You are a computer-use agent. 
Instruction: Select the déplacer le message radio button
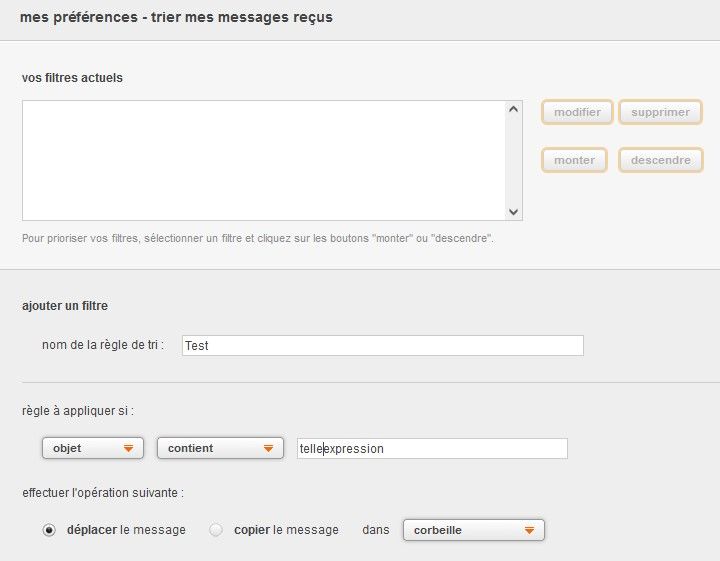tap(49, 530)
